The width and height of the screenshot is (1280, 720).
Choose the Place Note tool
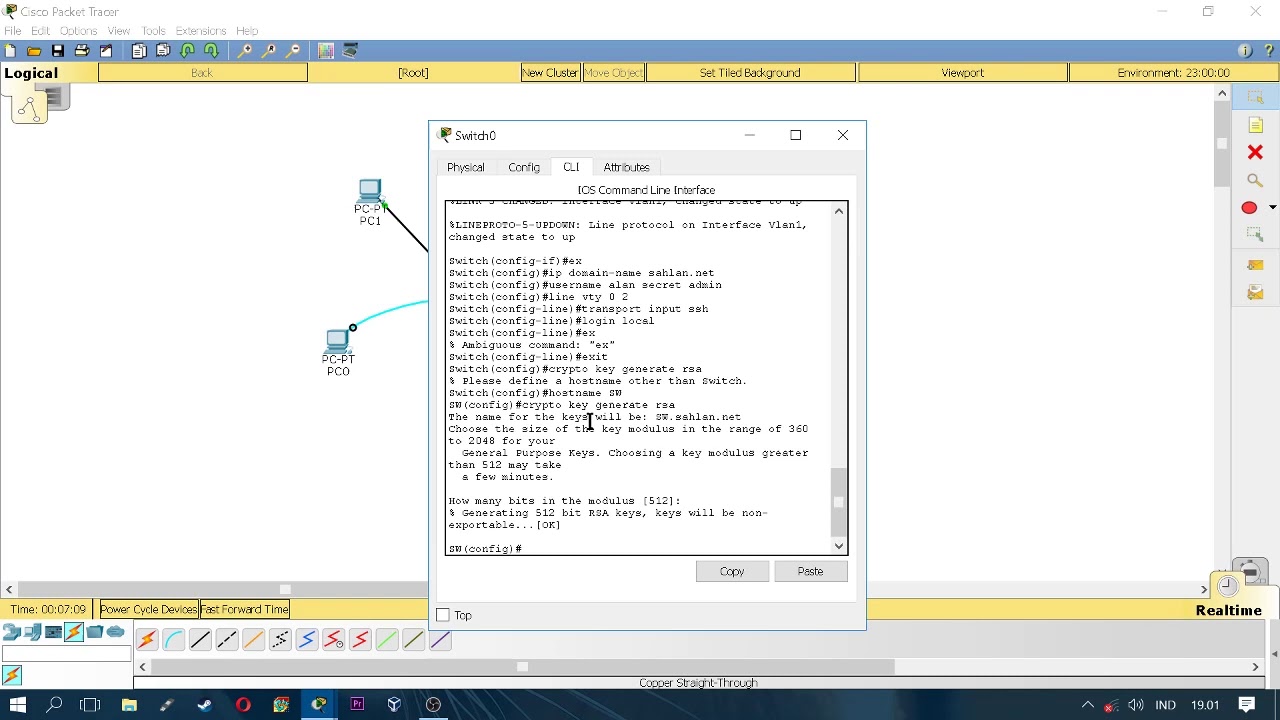tap(1256, 125)
